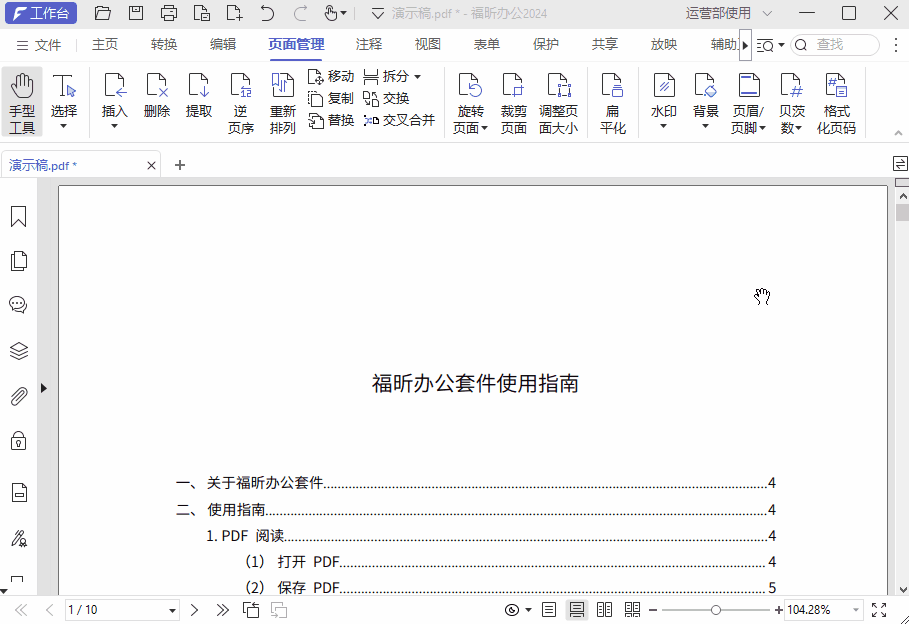
Task: Select the 手型工具 (Hand tool)
Action: pos(21,99)
